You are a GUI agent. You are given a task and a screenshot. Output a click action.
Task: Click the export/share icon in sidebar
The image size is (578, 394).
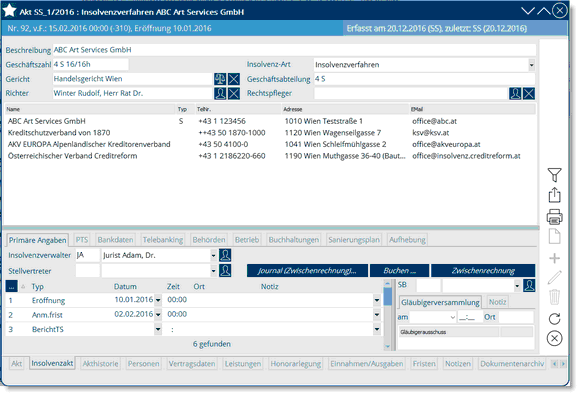pos(554,195)
